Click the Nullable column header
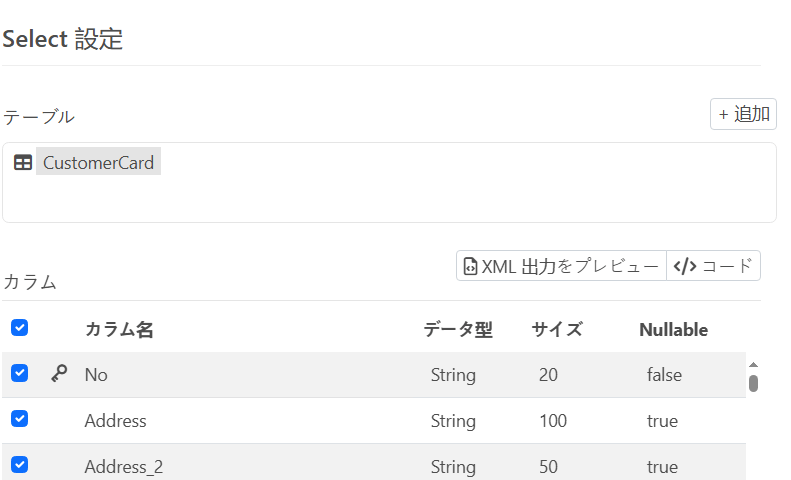The image size is (791, 480). [673, 329]
